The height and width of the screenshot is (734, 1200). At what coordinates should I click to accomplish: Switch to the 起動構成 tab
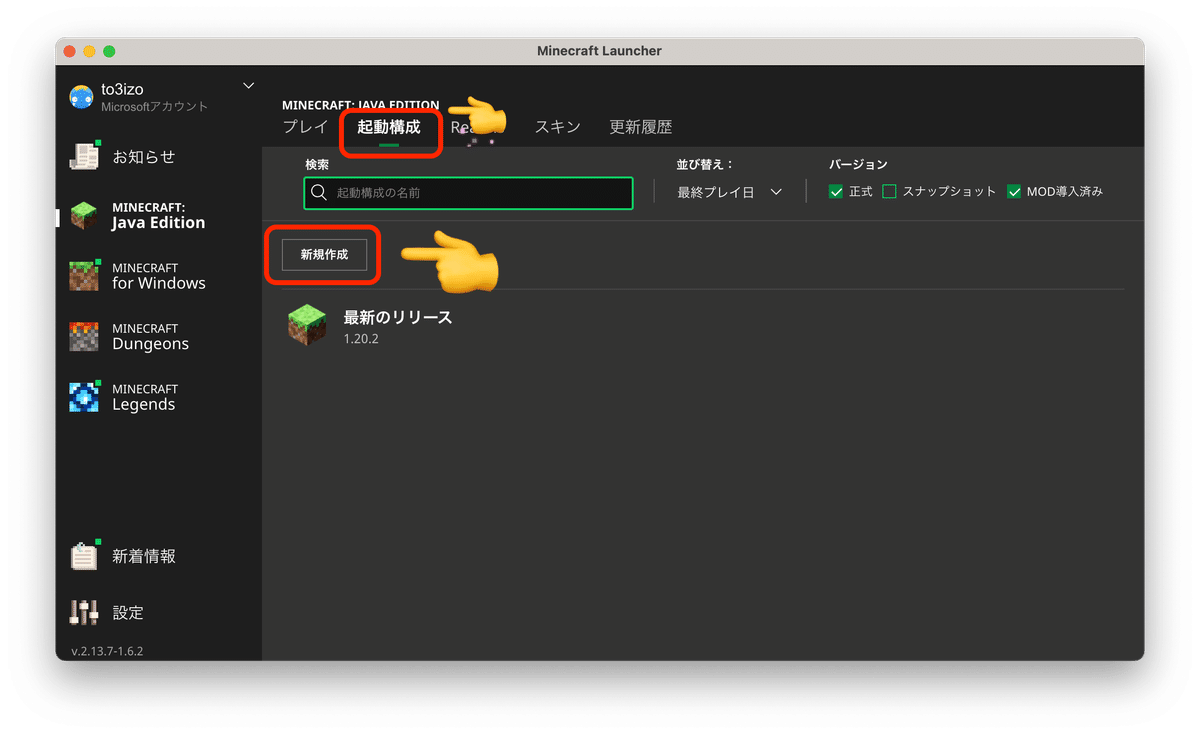pos(389,127)
